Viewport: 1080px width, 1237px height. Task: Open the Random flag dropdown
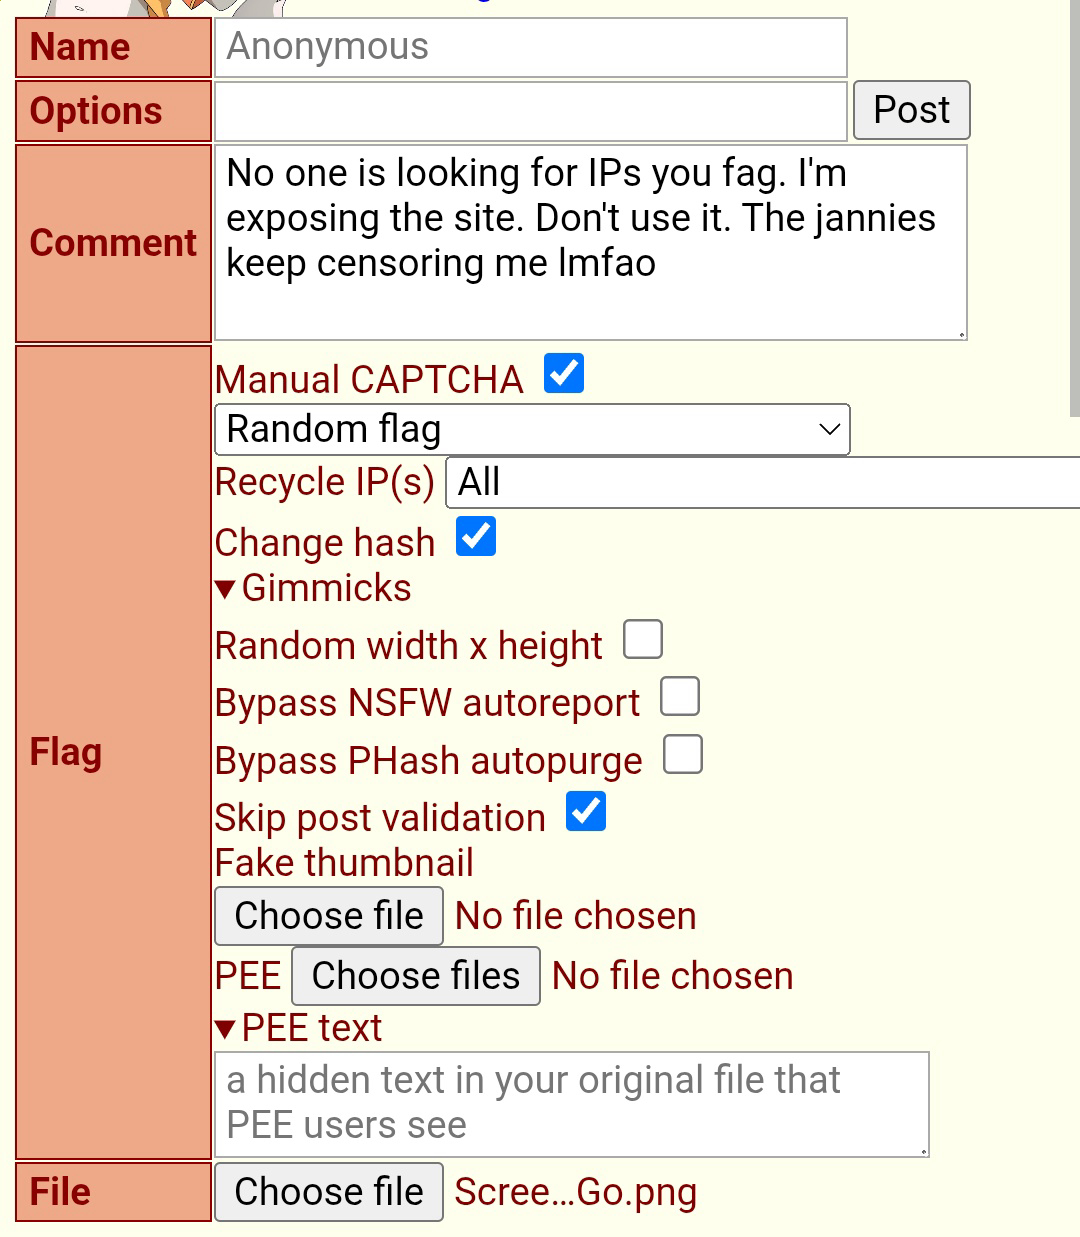coord(532,429)
